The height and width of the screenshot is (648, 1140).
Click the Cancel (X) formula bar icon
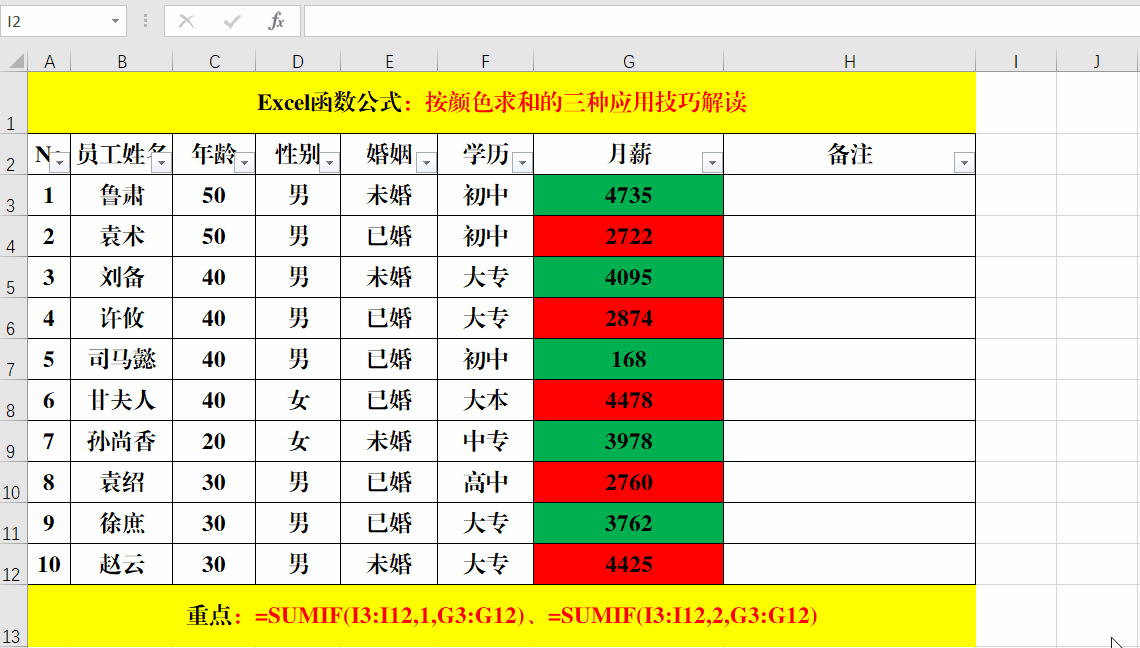pos(186,21)
